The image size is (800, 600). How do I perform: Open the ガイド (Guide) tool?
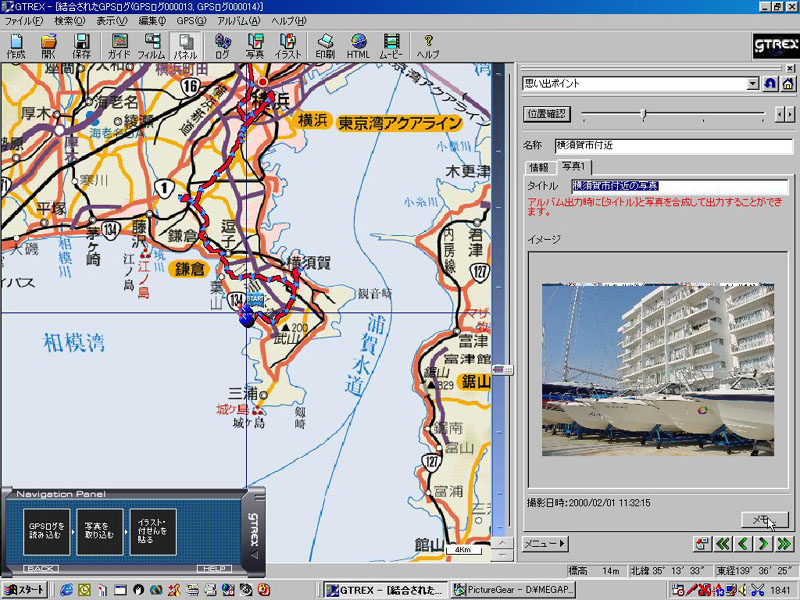(119, 46)
